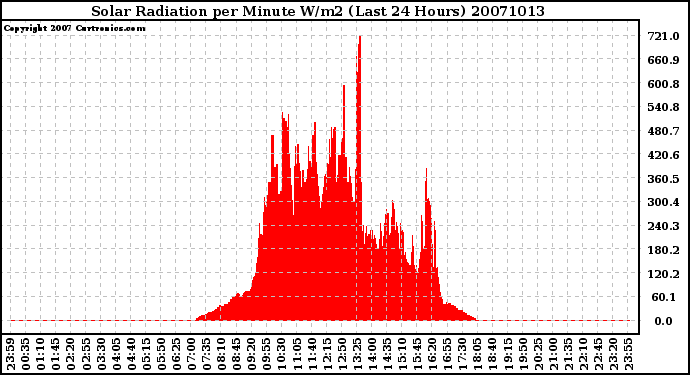The image size is (690, 375).
Task: Click the 12:15 time label
Action: coord(327,354)
